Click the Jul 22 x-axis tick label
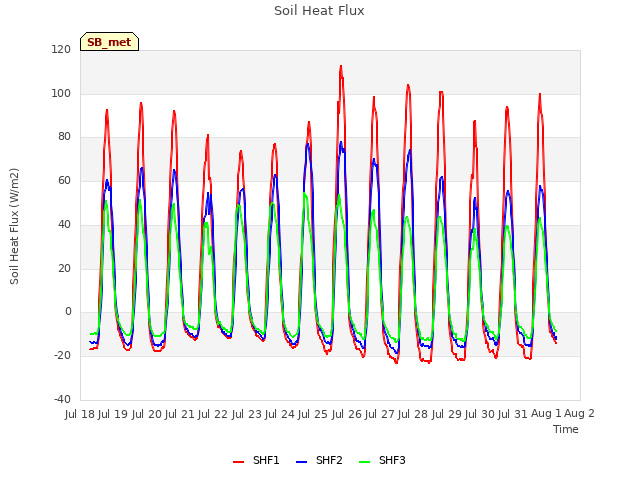 tap(213, 414)
